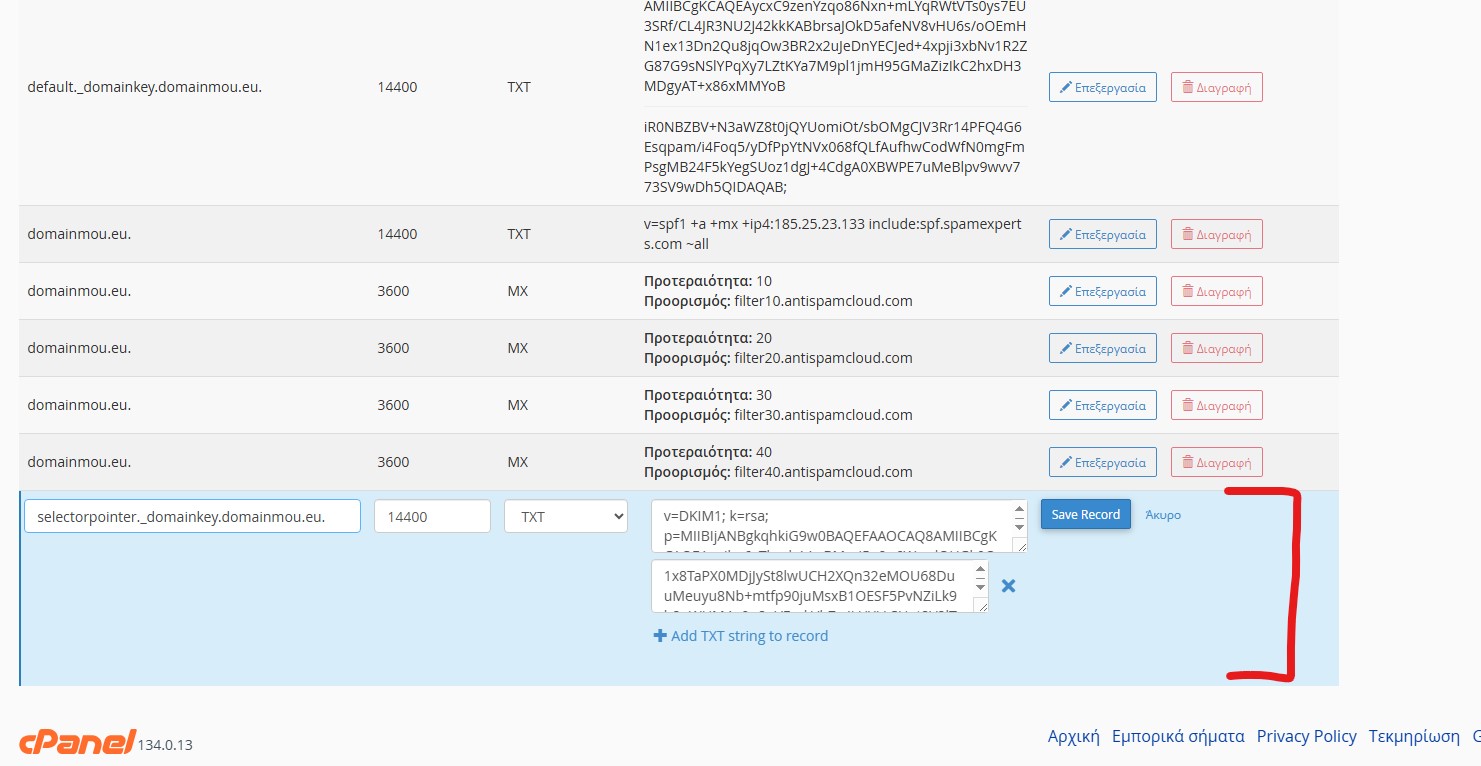The image size is (1481, 766).
Task: Go to Αρχική footer link
Action: (x=1073, y=736)
